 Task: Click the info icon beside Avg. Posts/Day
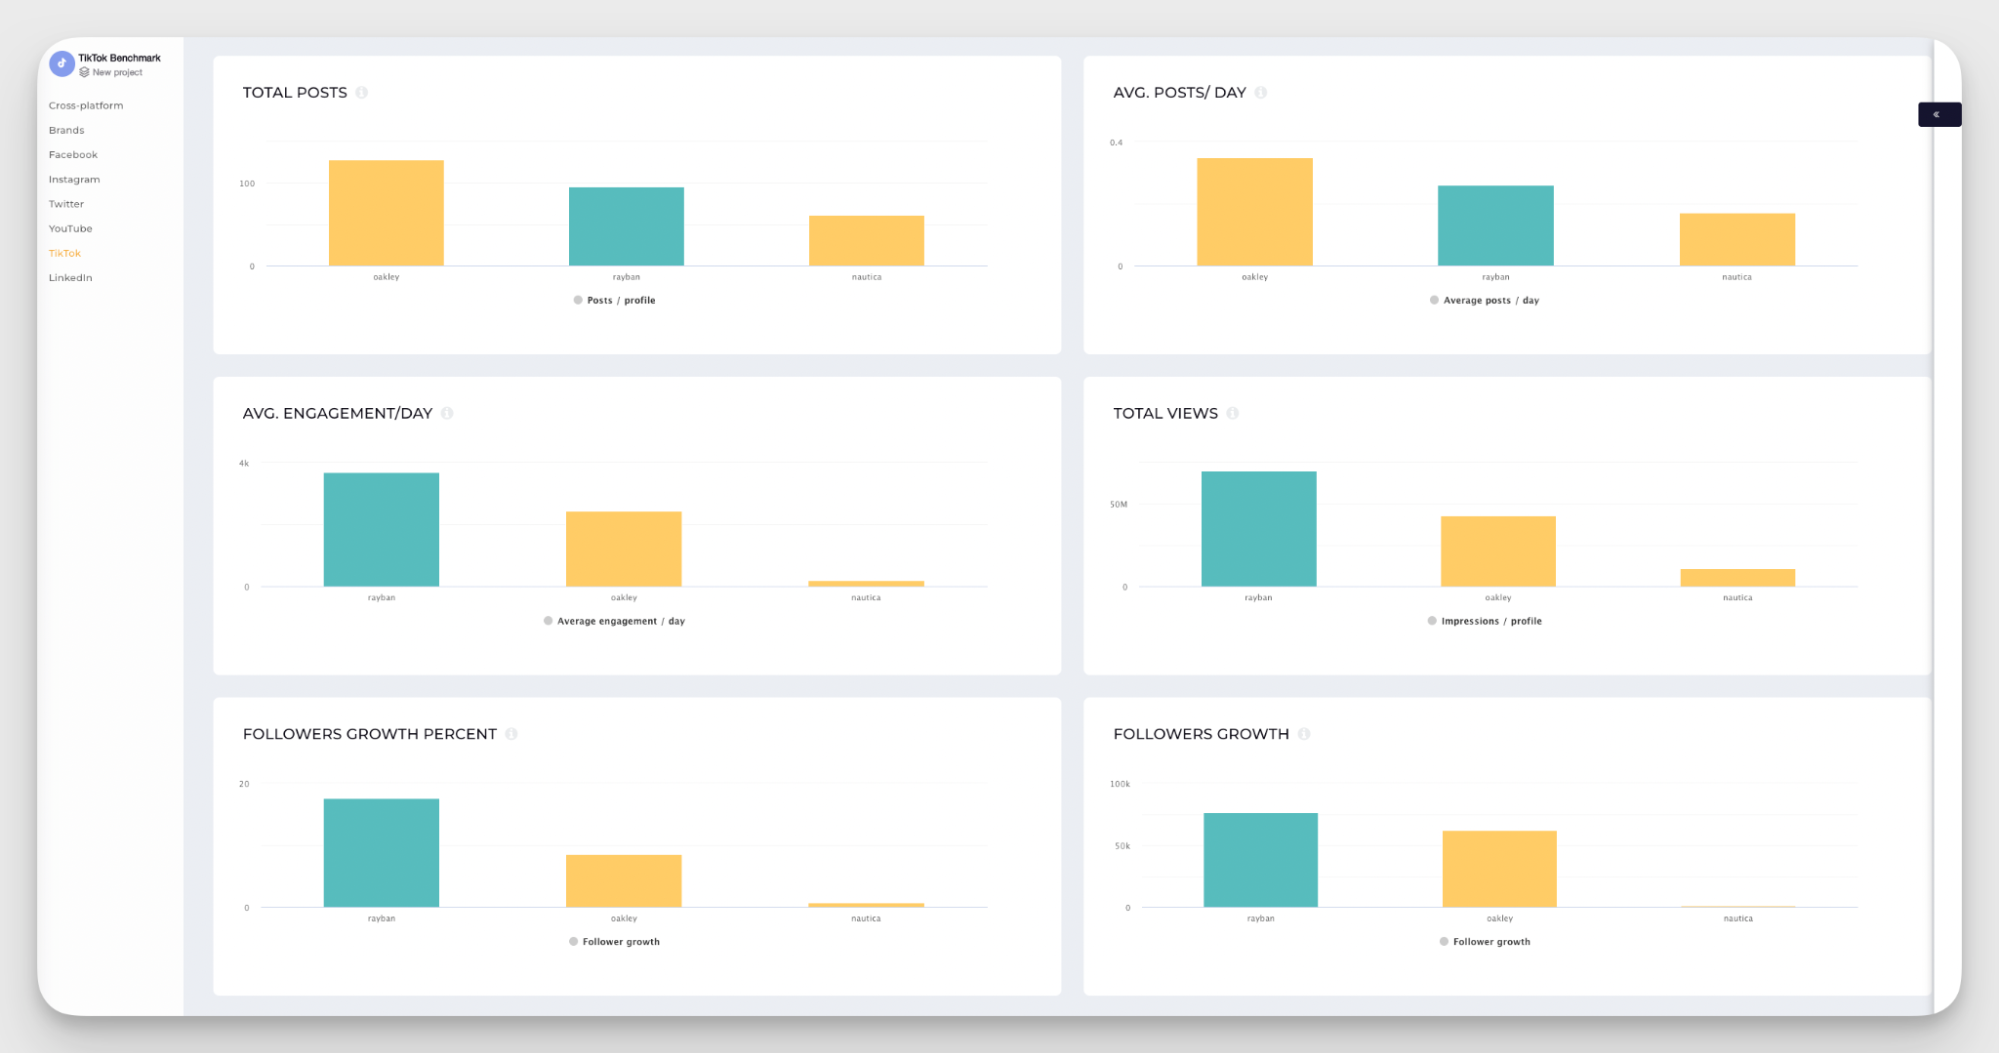(1261, 92)
